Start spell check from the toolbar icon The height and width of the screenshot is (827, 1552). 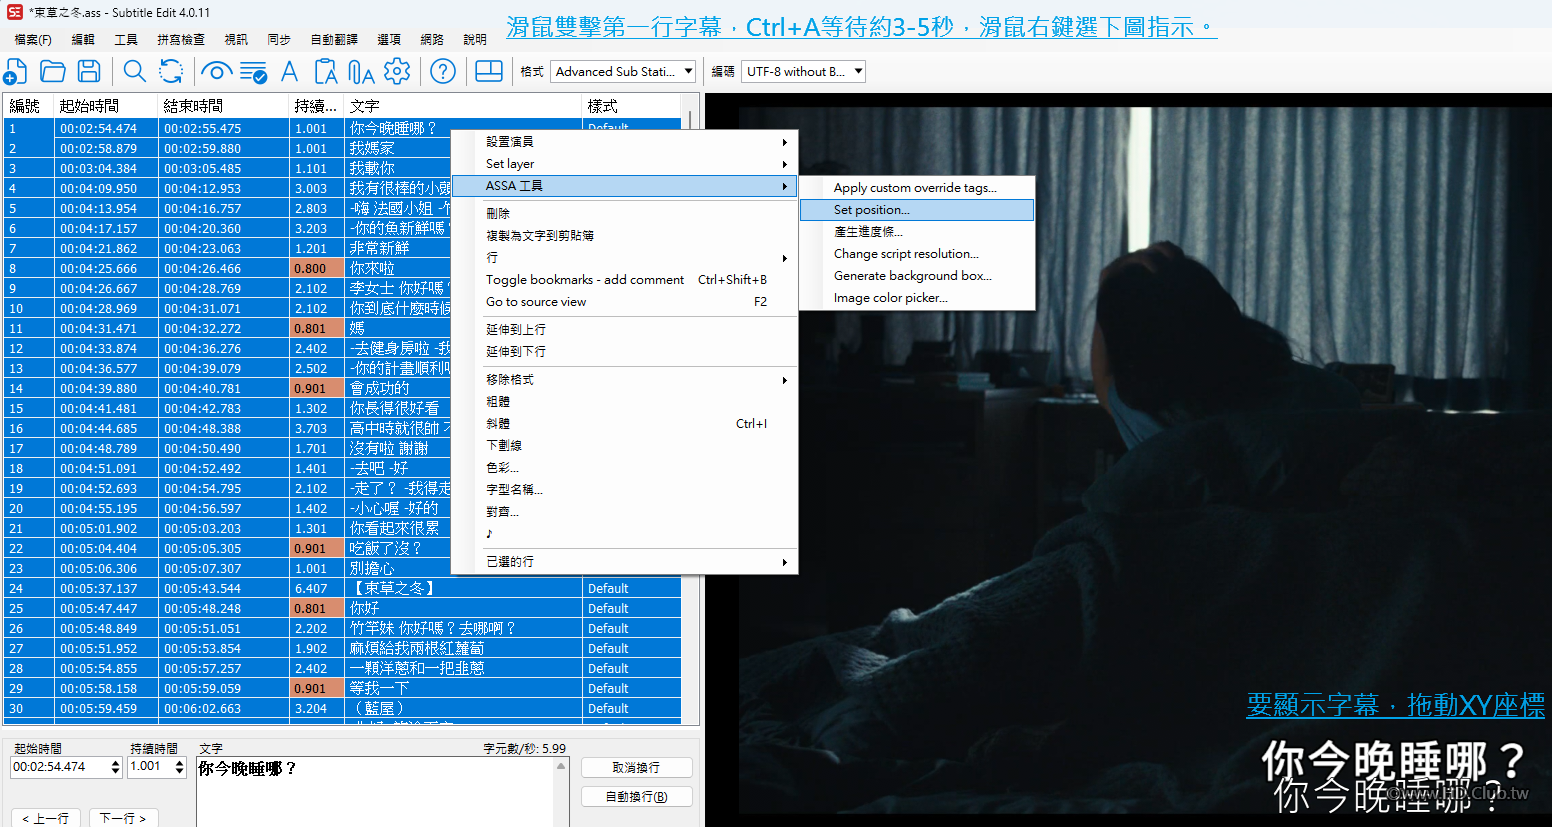coord(253,71)
